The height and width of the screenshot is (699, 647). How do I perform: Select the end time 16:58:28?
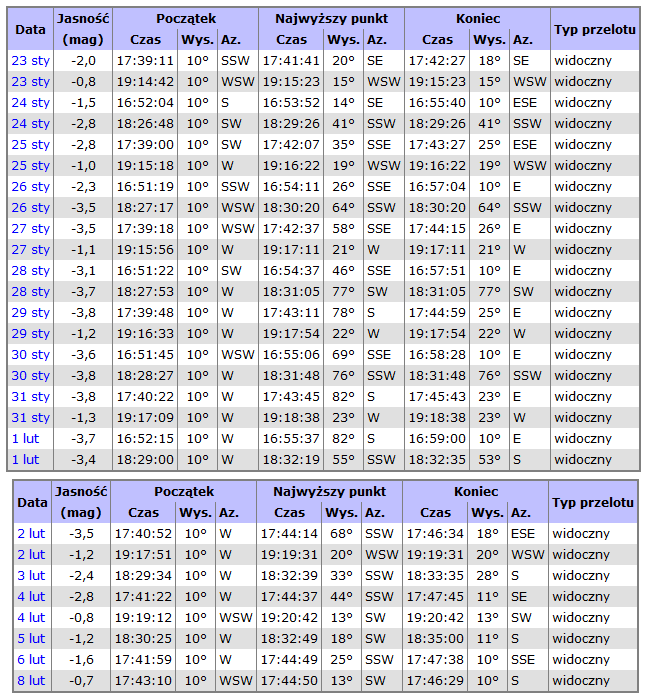[437, 354]
